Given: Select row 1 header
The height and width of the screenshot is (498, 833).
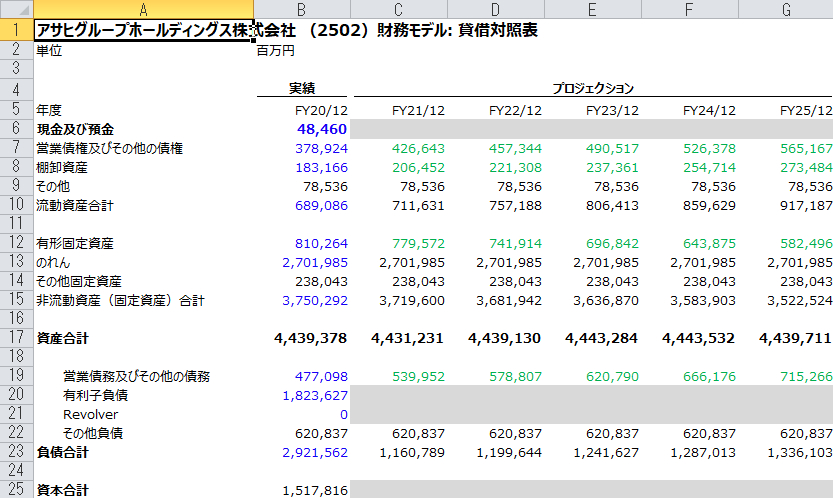Looking at the screenshot, I should [16, 30].
